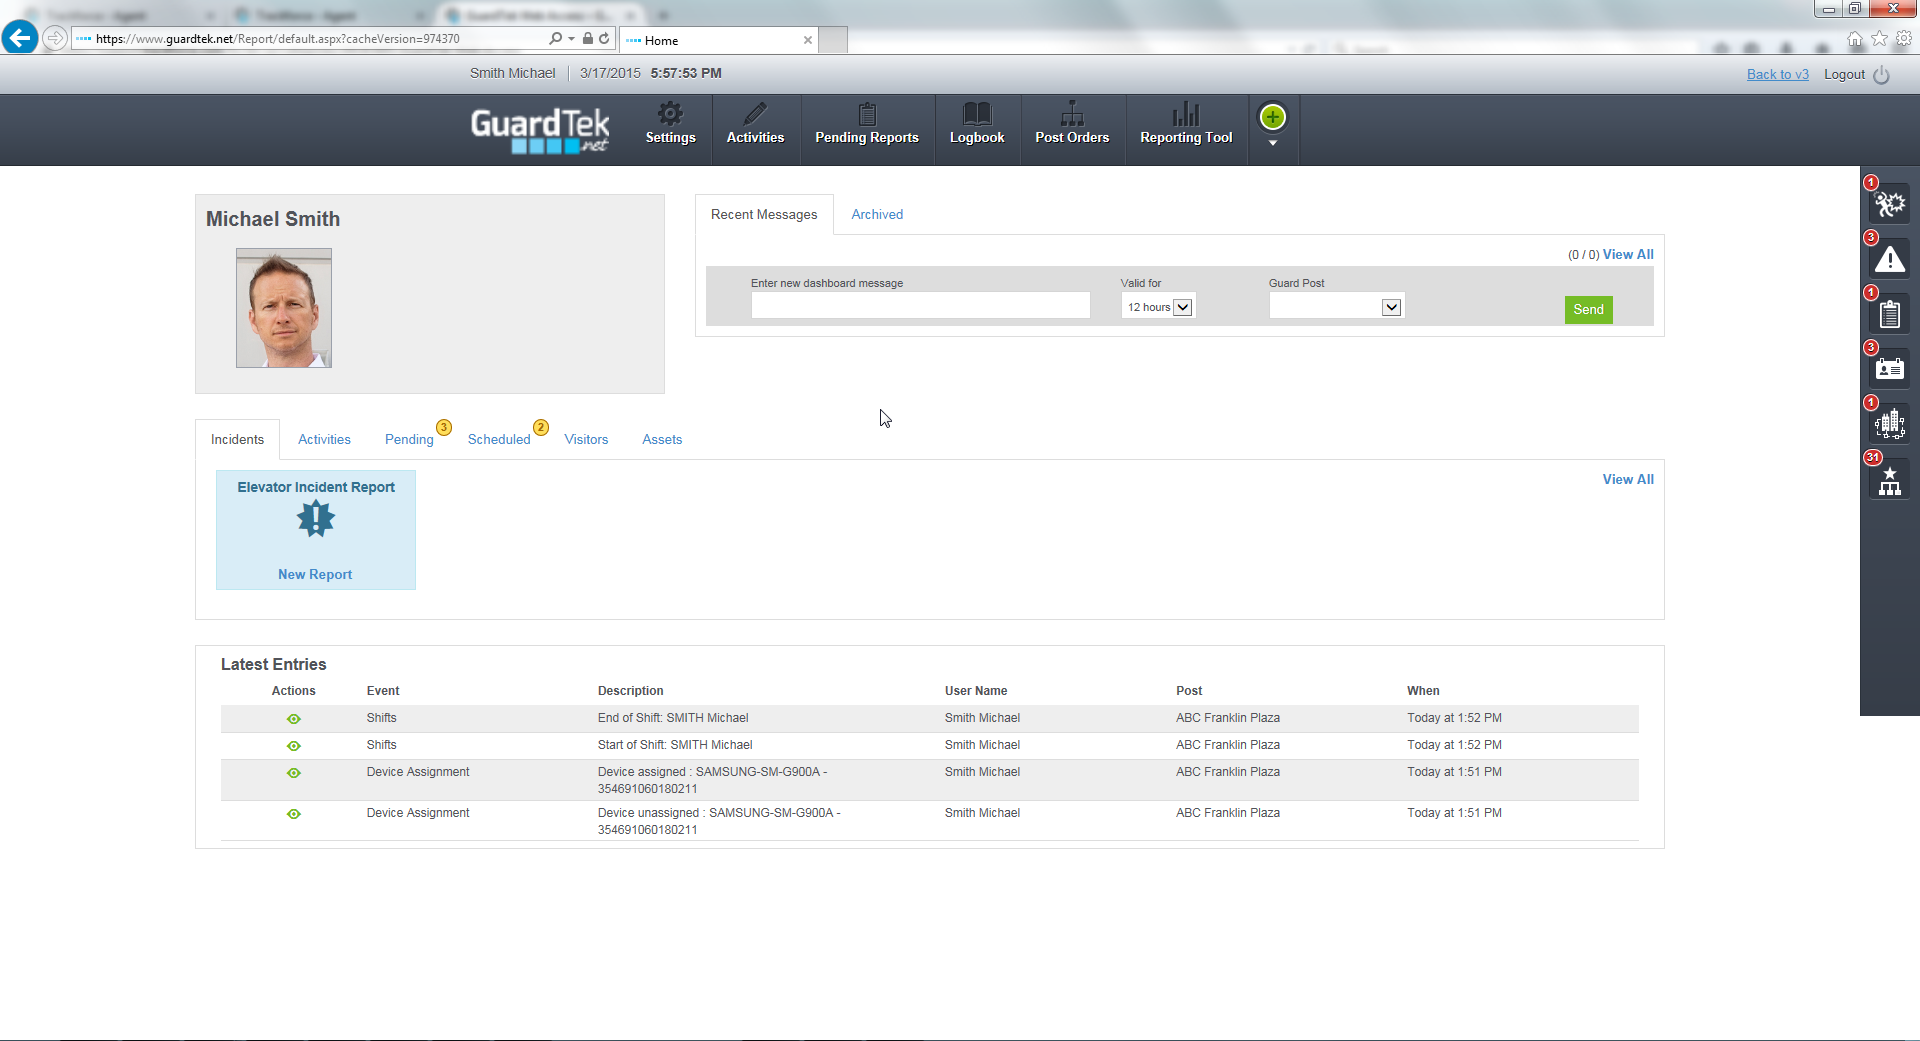Open Pending Reports from the toolbar
The height and width of the screenshot is (1041, 1920).
click(x=866, y=128)
